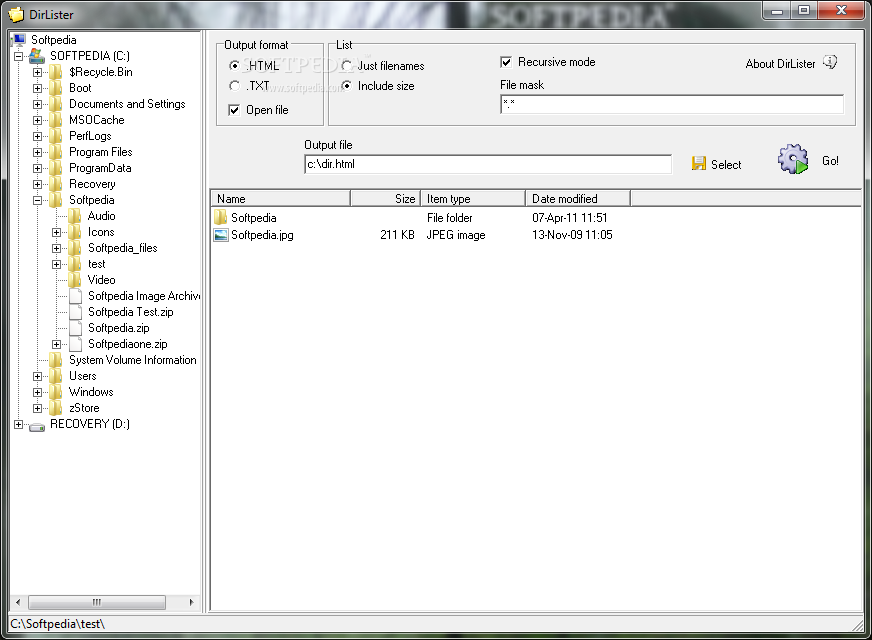Choose Just filenames list option
This screenshot has height=640, width=872.
point(346,66)
